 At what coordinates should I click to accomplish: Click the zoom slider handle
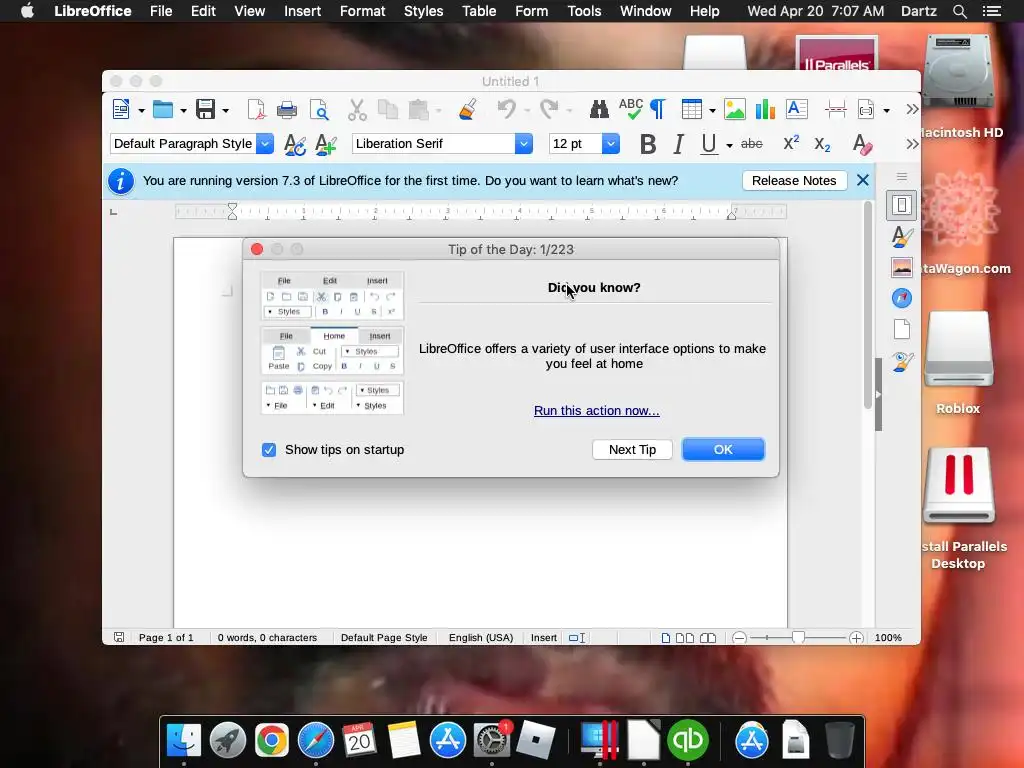(x=798, y=637)
